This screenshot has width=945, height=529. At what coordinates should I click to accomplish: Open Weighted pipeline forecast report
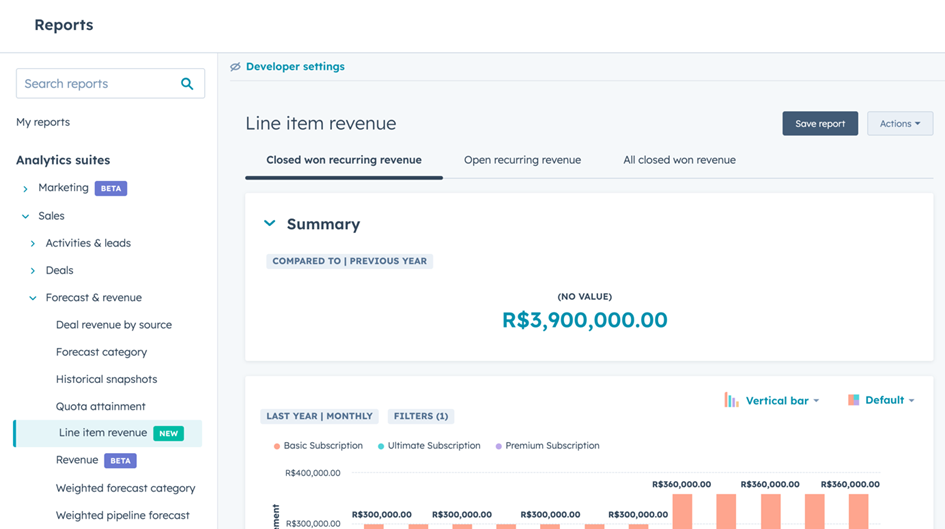pos(122,515)
